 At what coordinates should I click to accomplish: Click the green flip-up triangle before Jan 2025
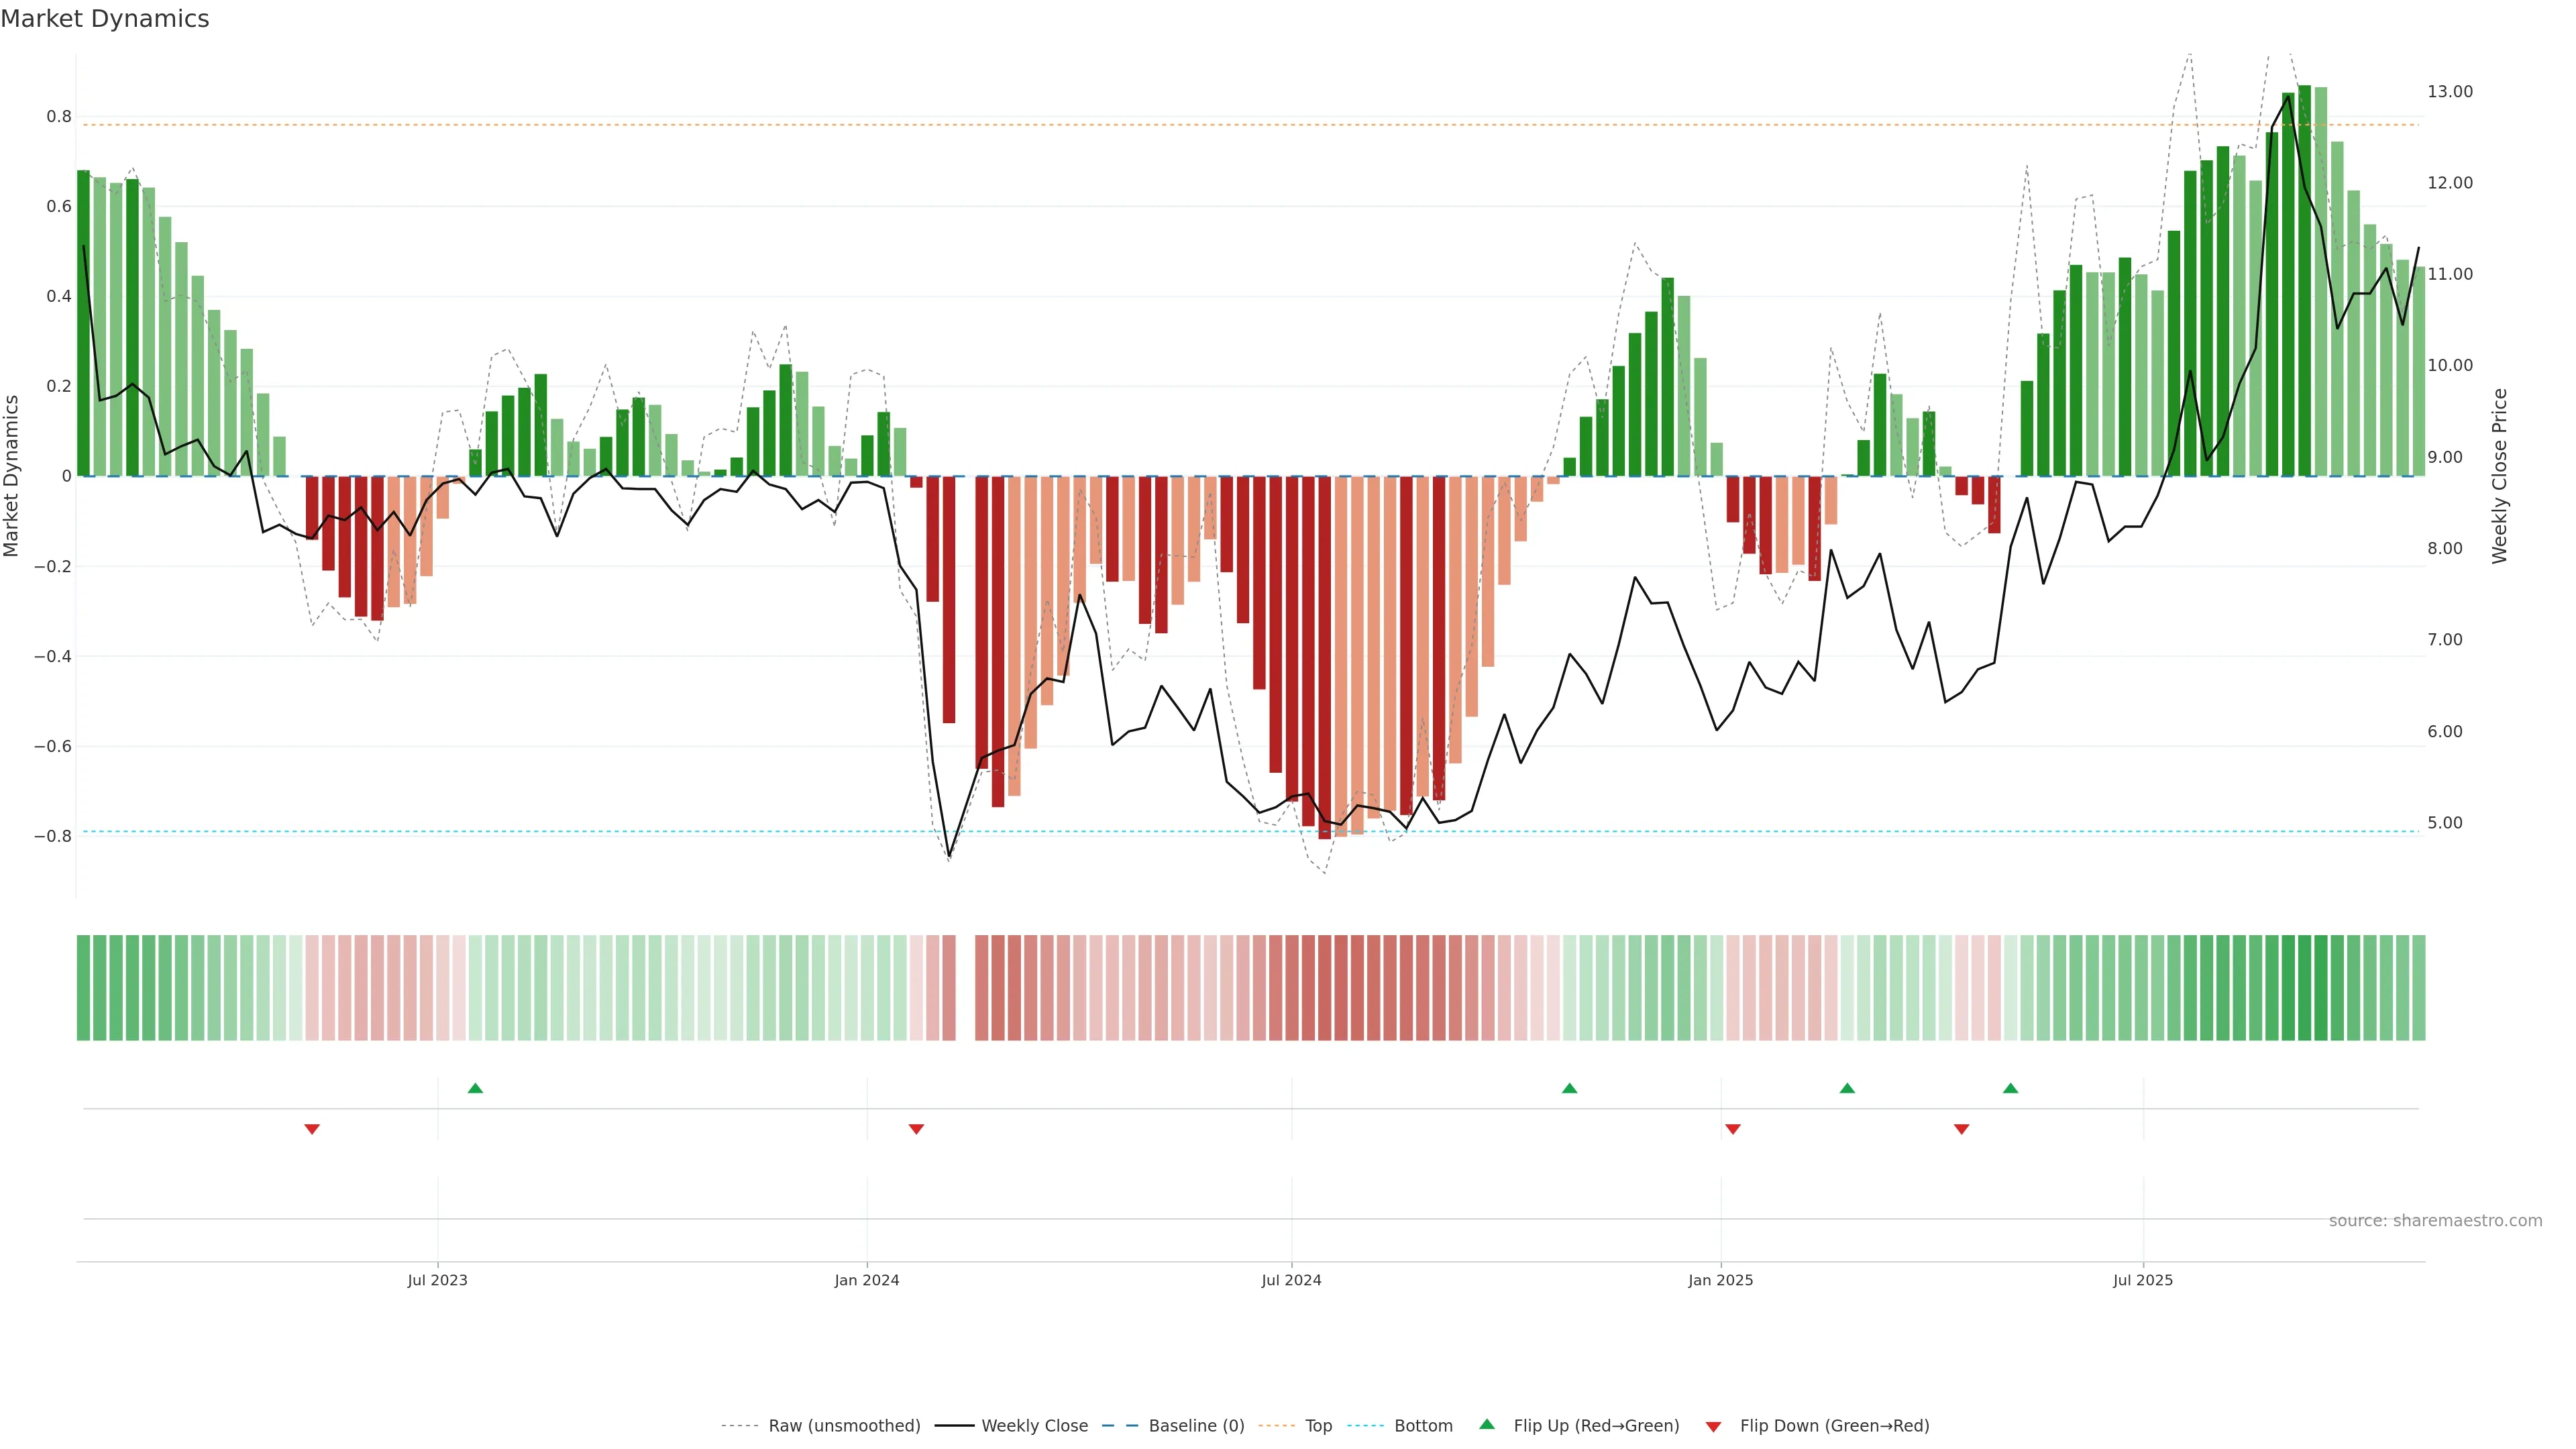pyautogui.click(x=1569, y=1088)
